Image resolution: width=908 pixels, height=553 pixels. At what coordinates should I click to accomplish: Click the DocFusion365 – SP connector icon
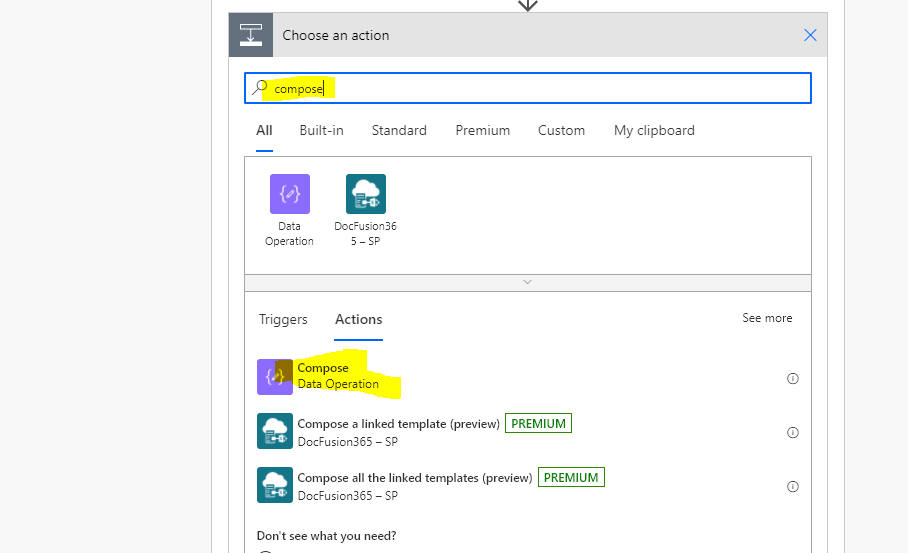pyautogui.click(x=365, y=194)
